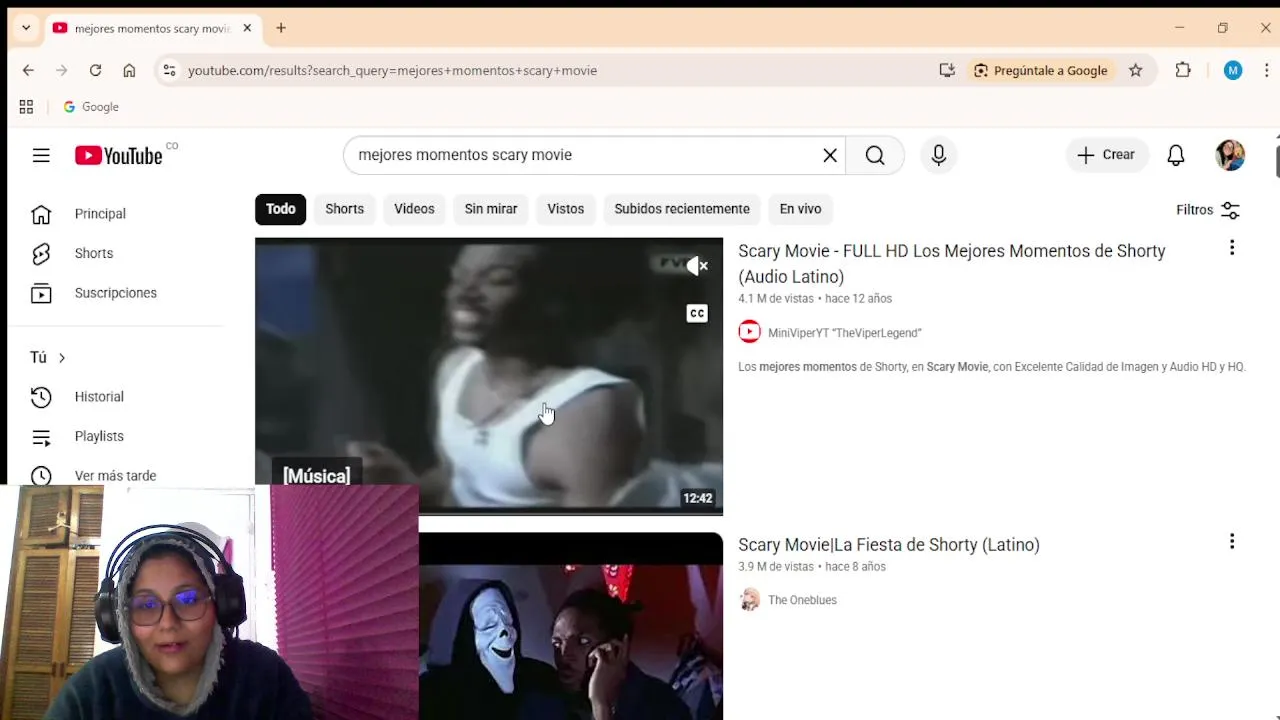Open the tab search dropdown arrow
This screenshot has height=720, width=1280.
point(26,28)
